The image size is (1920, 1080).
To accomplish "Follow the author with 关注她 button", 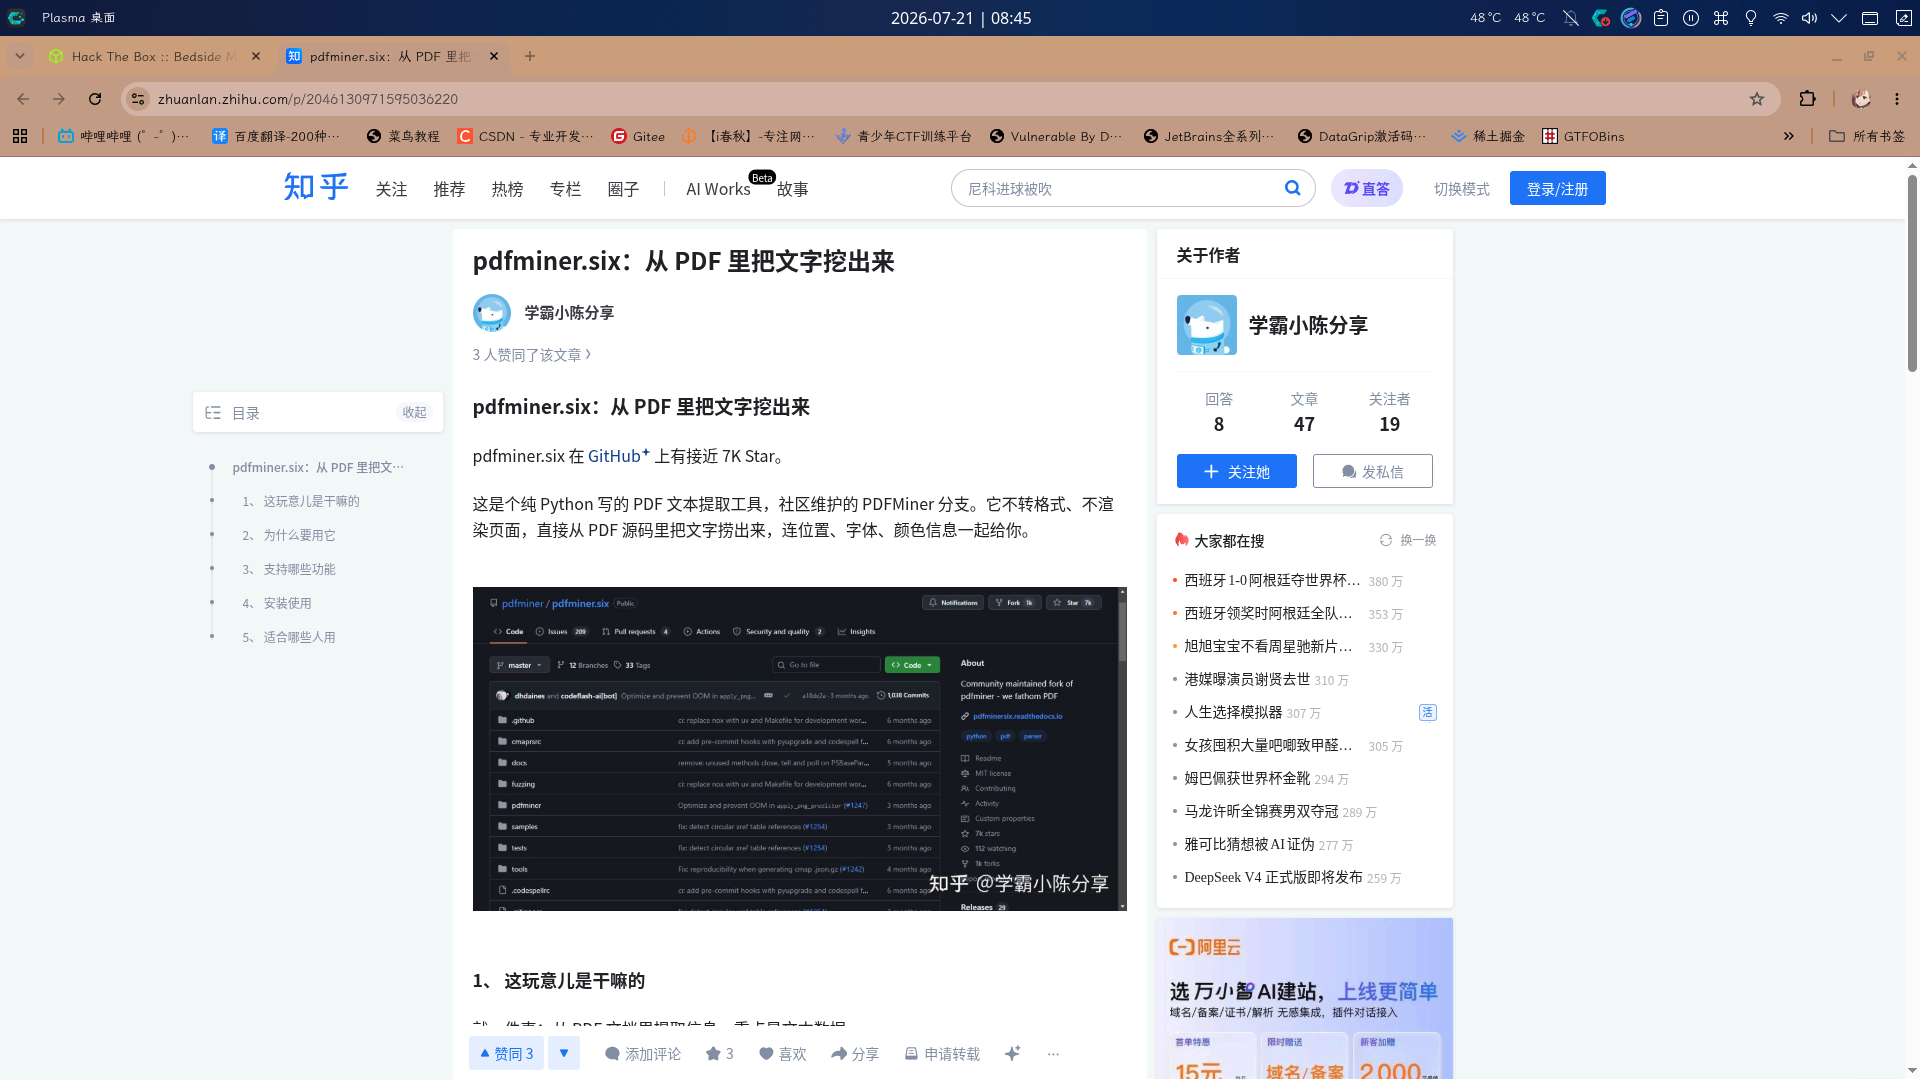I will (1236, 471).
